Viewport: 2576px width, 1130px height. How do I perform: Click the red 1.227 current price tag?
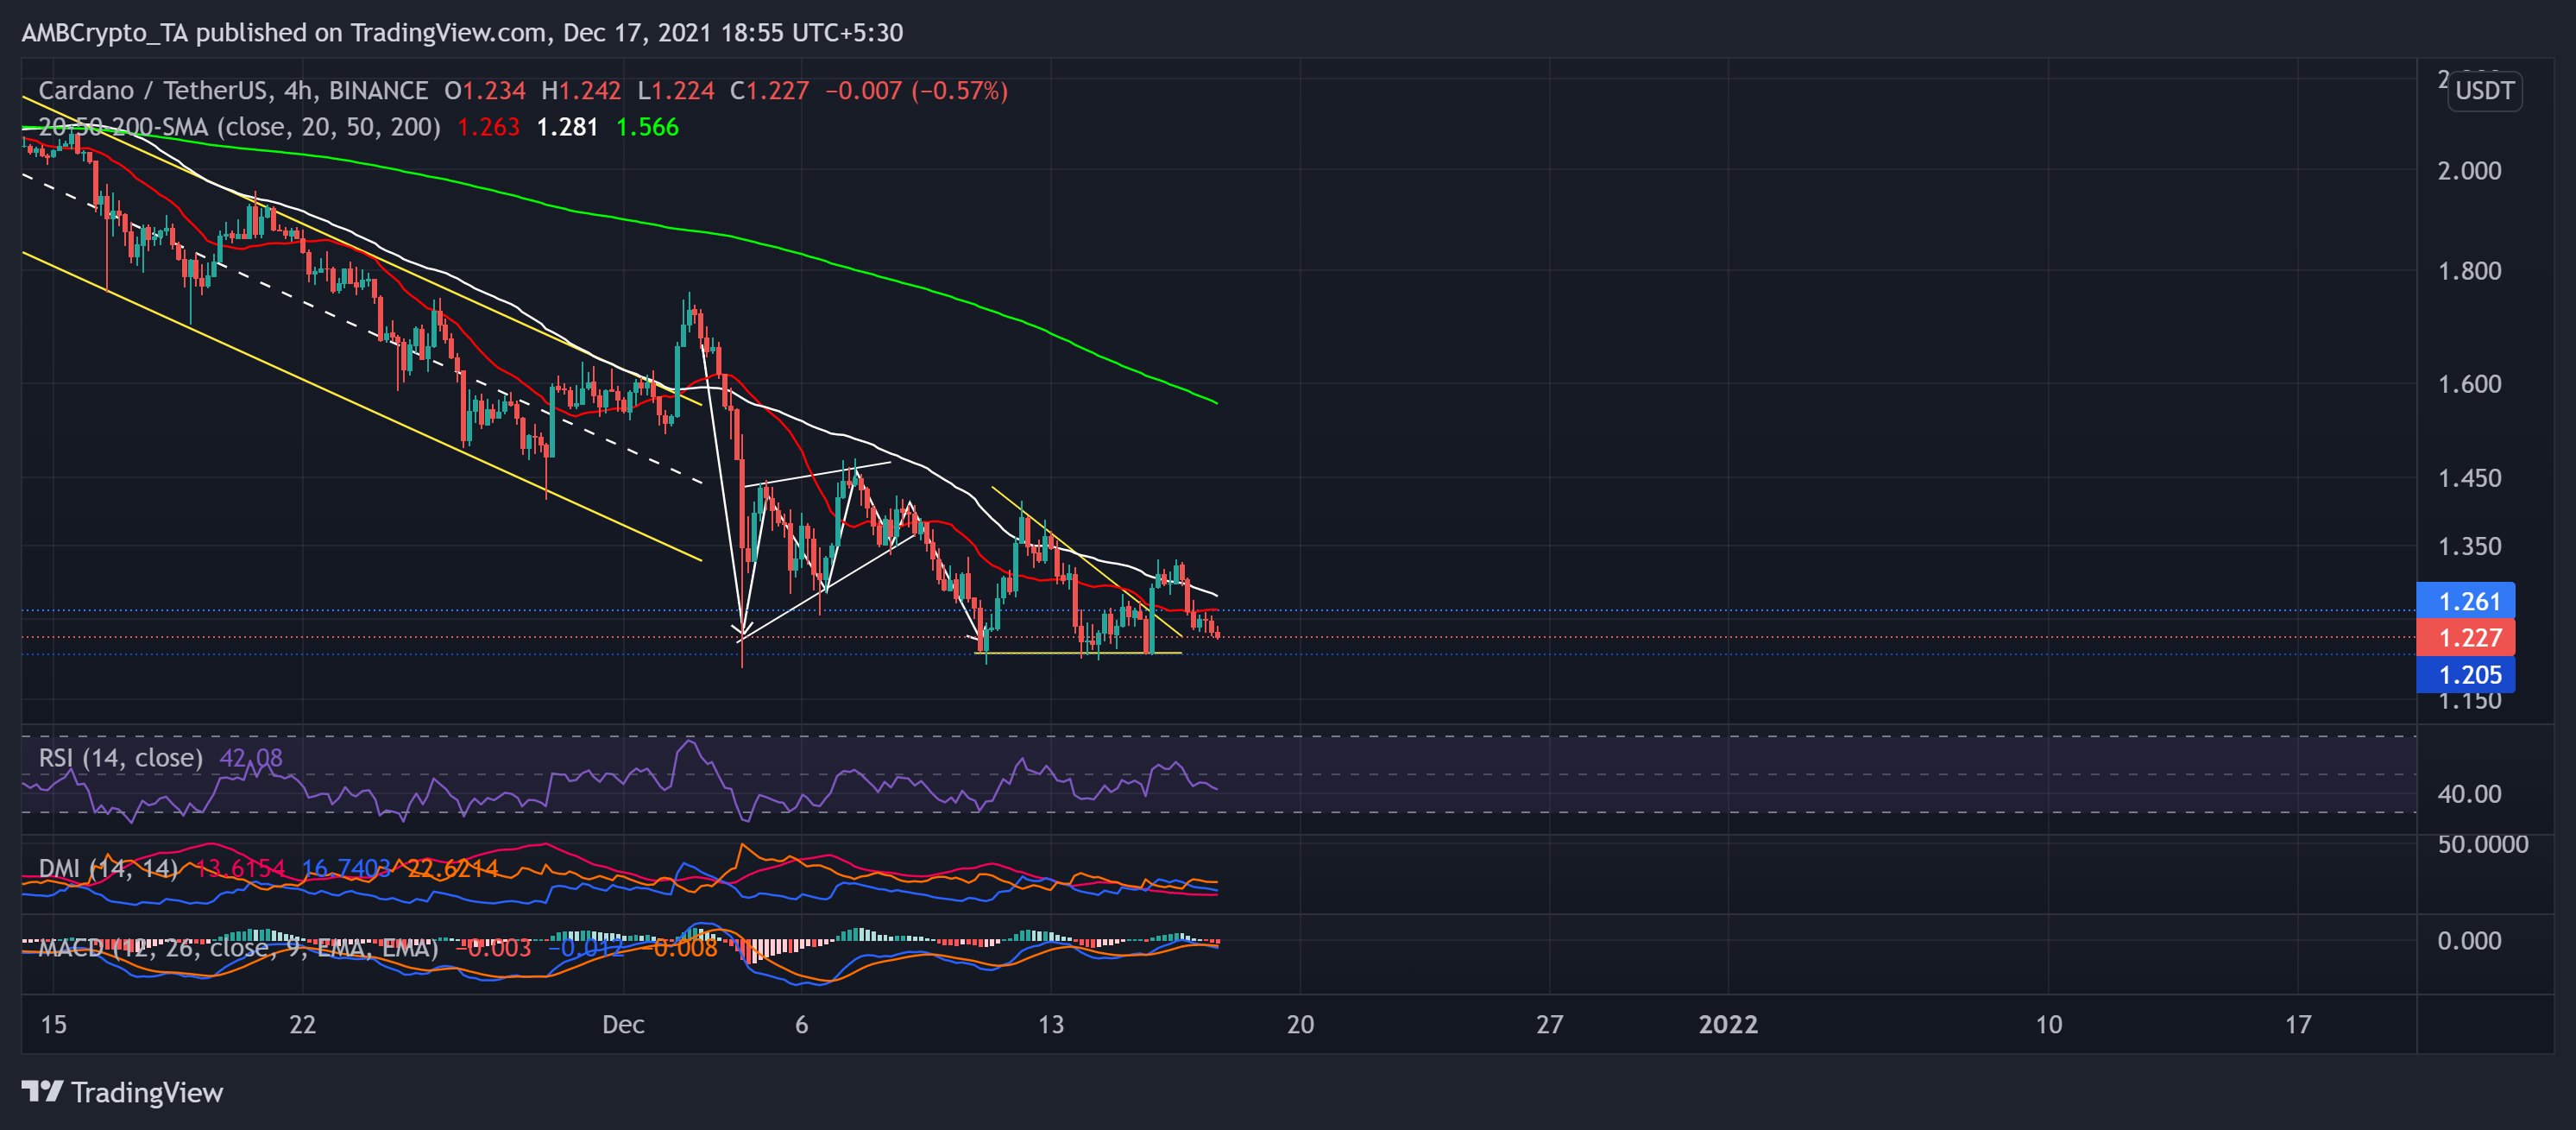tap(2468, 638)
